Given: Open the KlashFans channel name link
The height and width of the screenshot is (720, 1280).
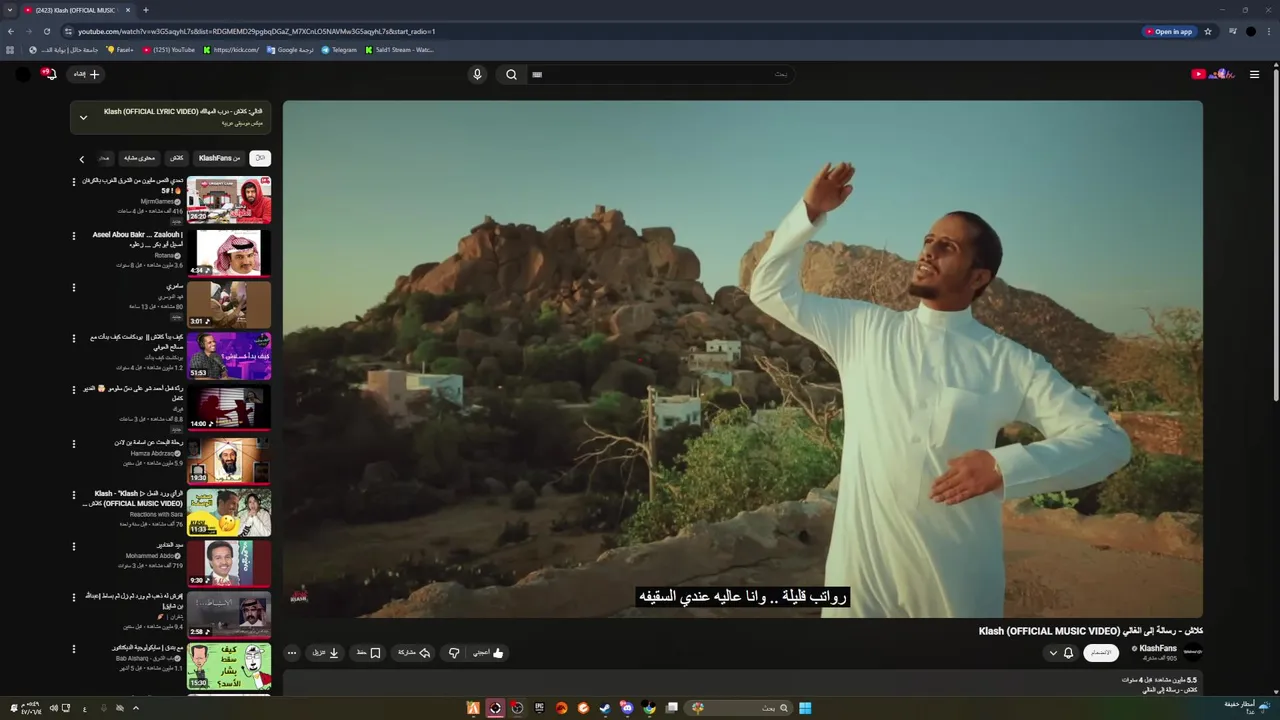Looking at the screenshot, I should 1158,648.
